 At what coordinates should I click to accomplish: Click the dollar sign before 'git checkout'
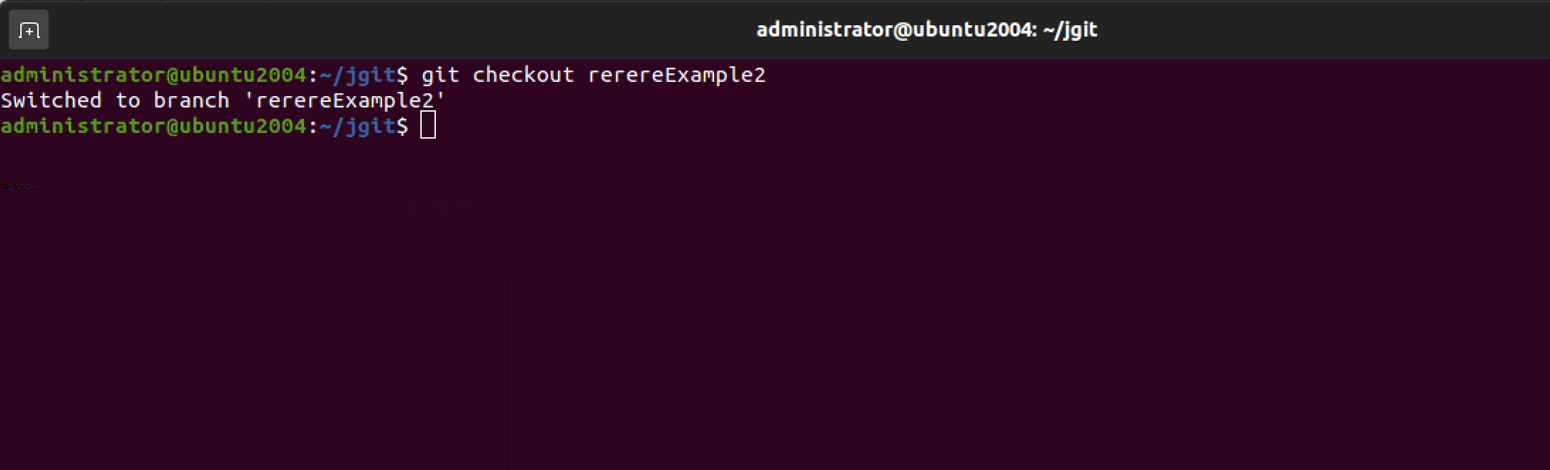(402, 75)
